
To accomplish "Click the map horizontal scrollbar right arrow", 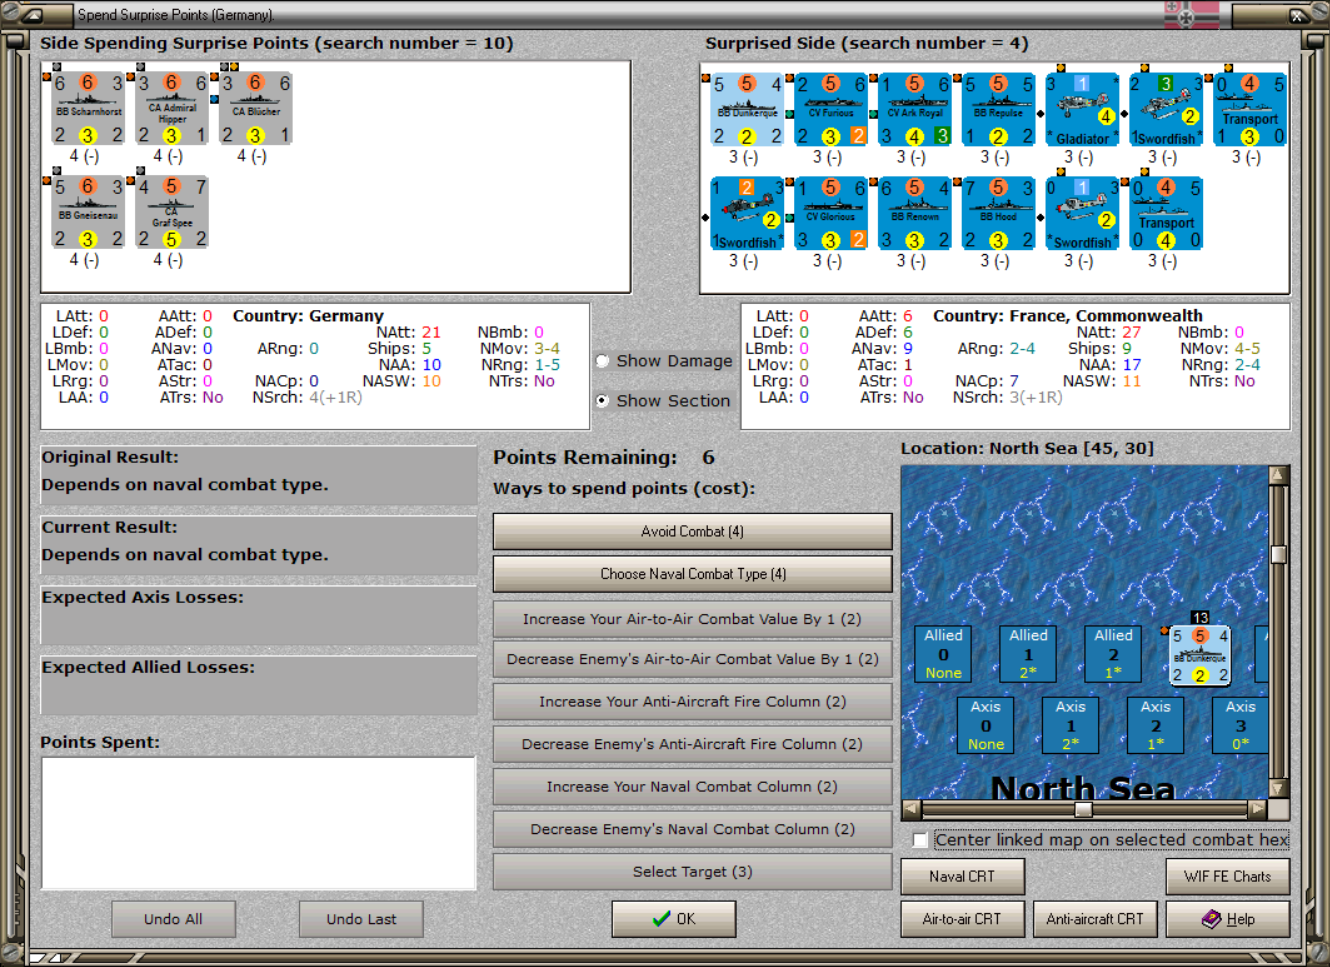I will pyautogui.click(x=1257, y=809).
